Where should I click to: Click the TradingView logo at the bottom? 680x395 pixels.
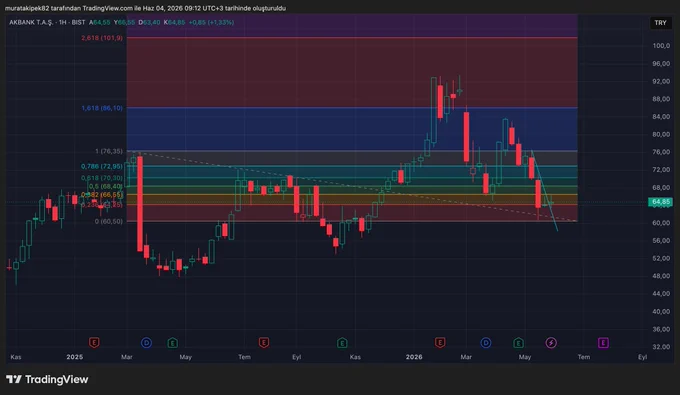click(47, 379)
